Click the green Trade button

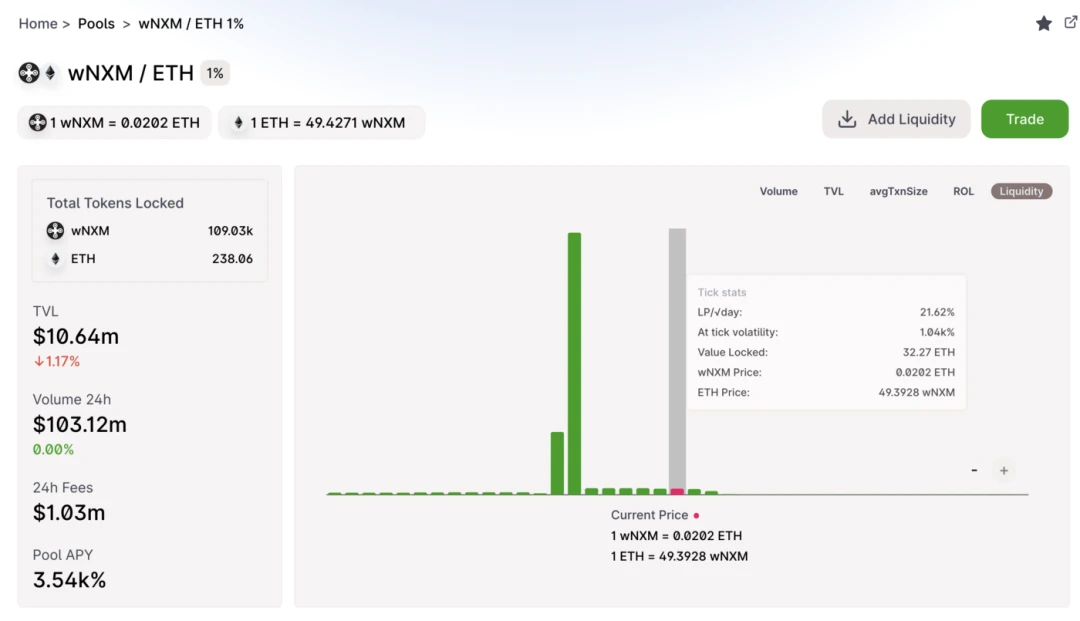click(1024, 119)
